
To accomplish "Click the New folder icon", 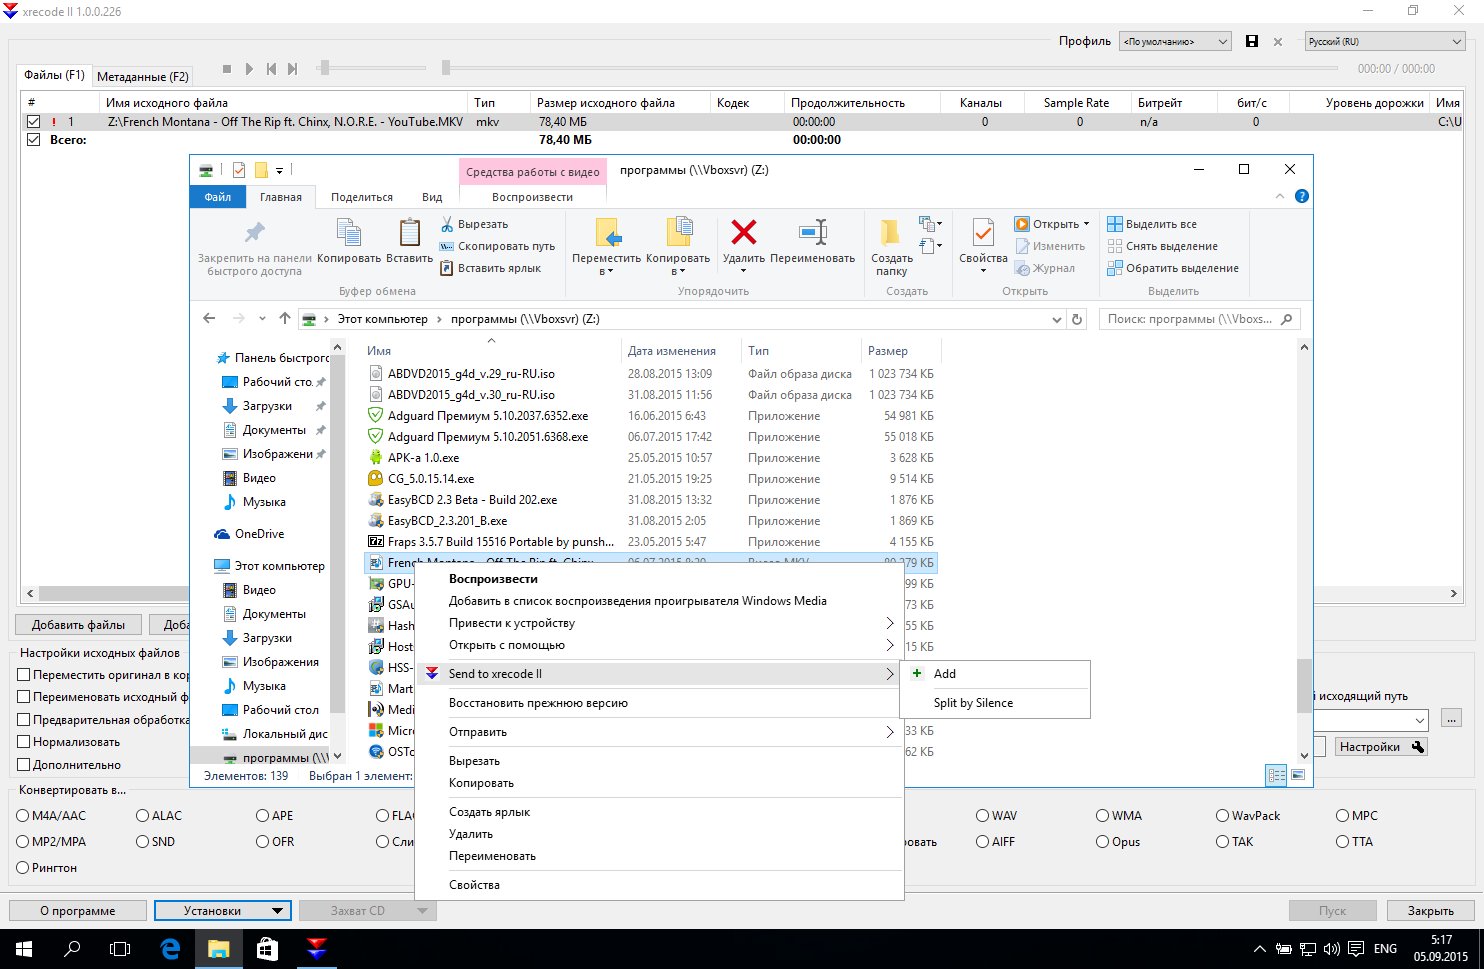I will pyautogui.click(x=890, y=232).
